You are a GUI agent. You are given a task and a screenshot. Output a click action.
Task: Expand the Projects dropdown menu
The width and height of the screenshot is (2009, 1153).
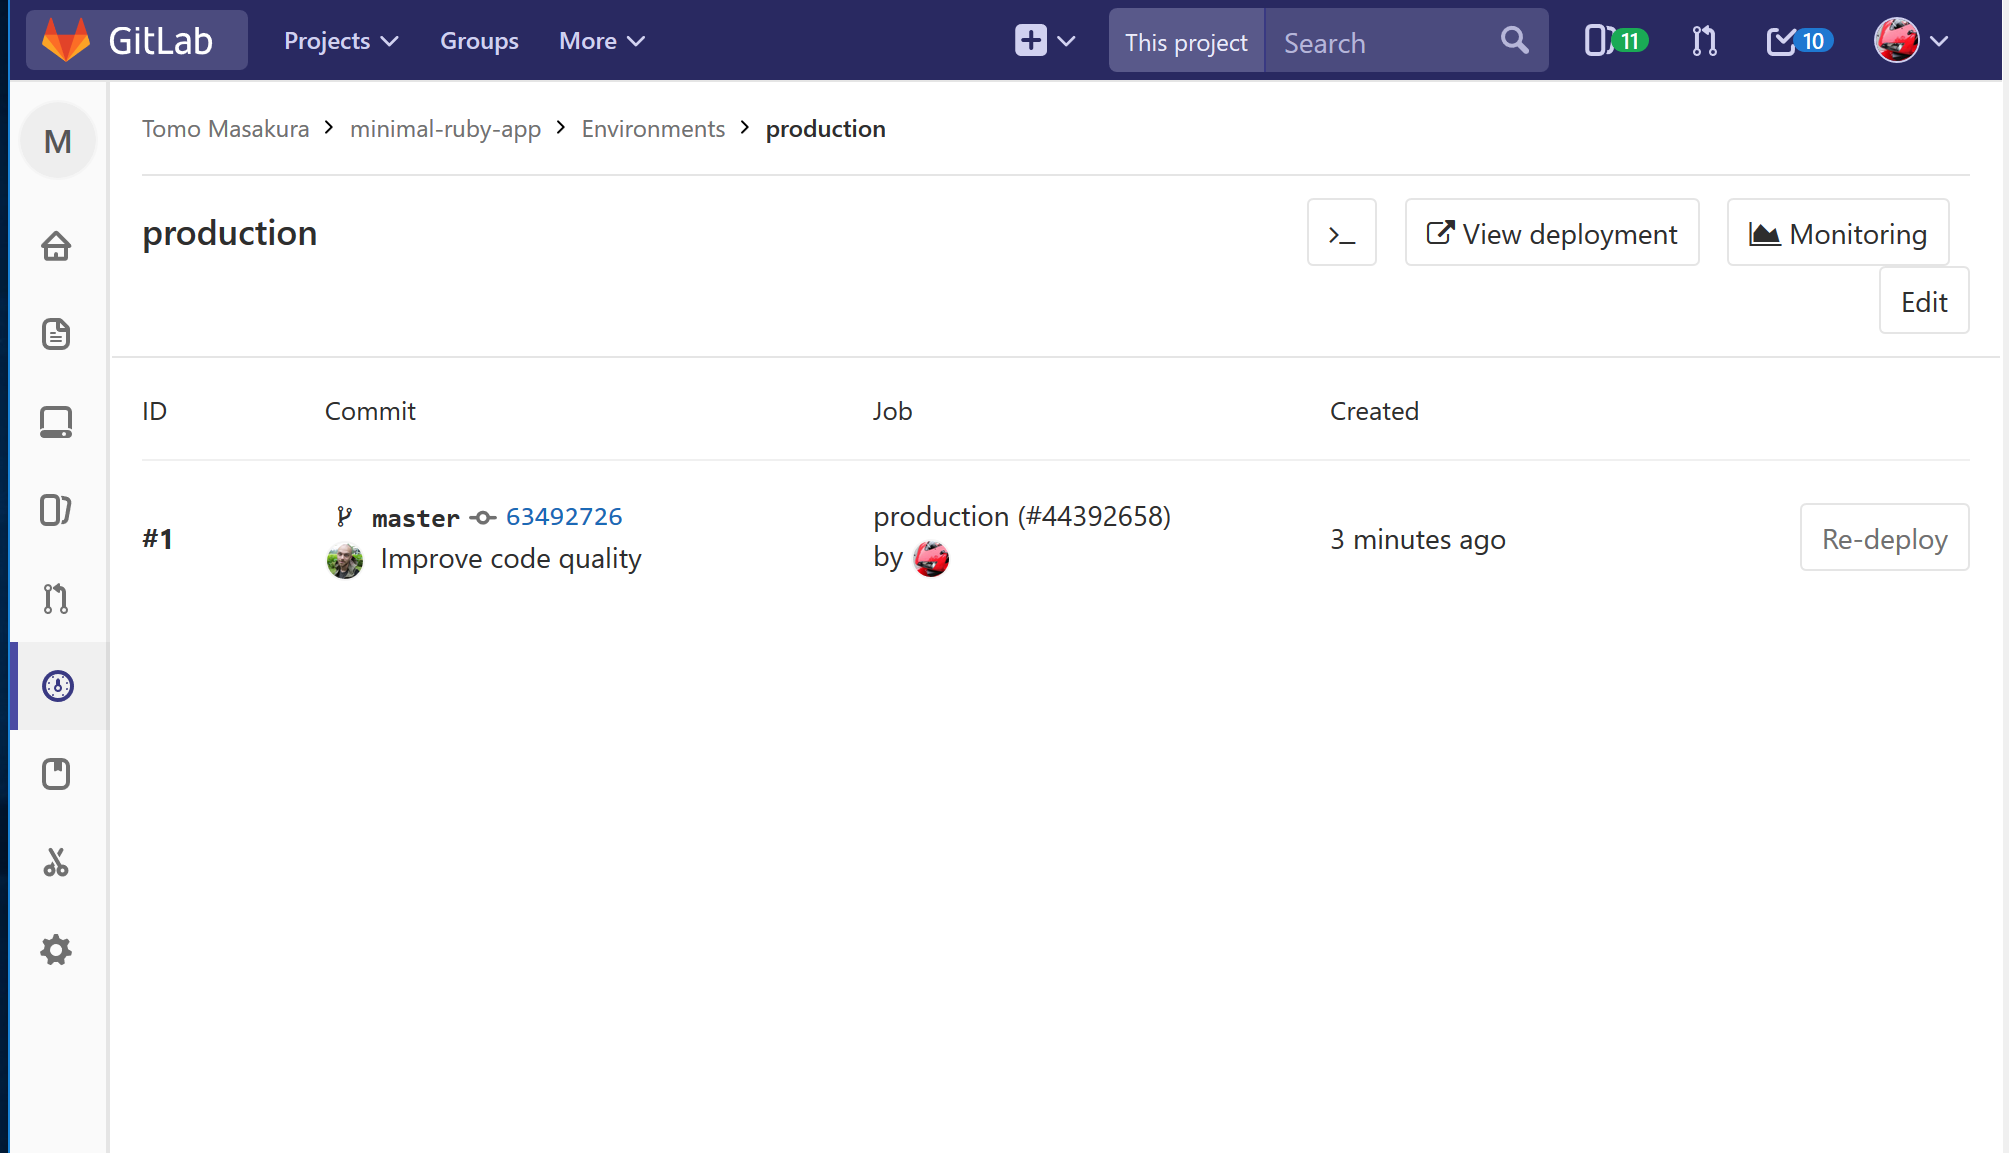pos(341,41)
